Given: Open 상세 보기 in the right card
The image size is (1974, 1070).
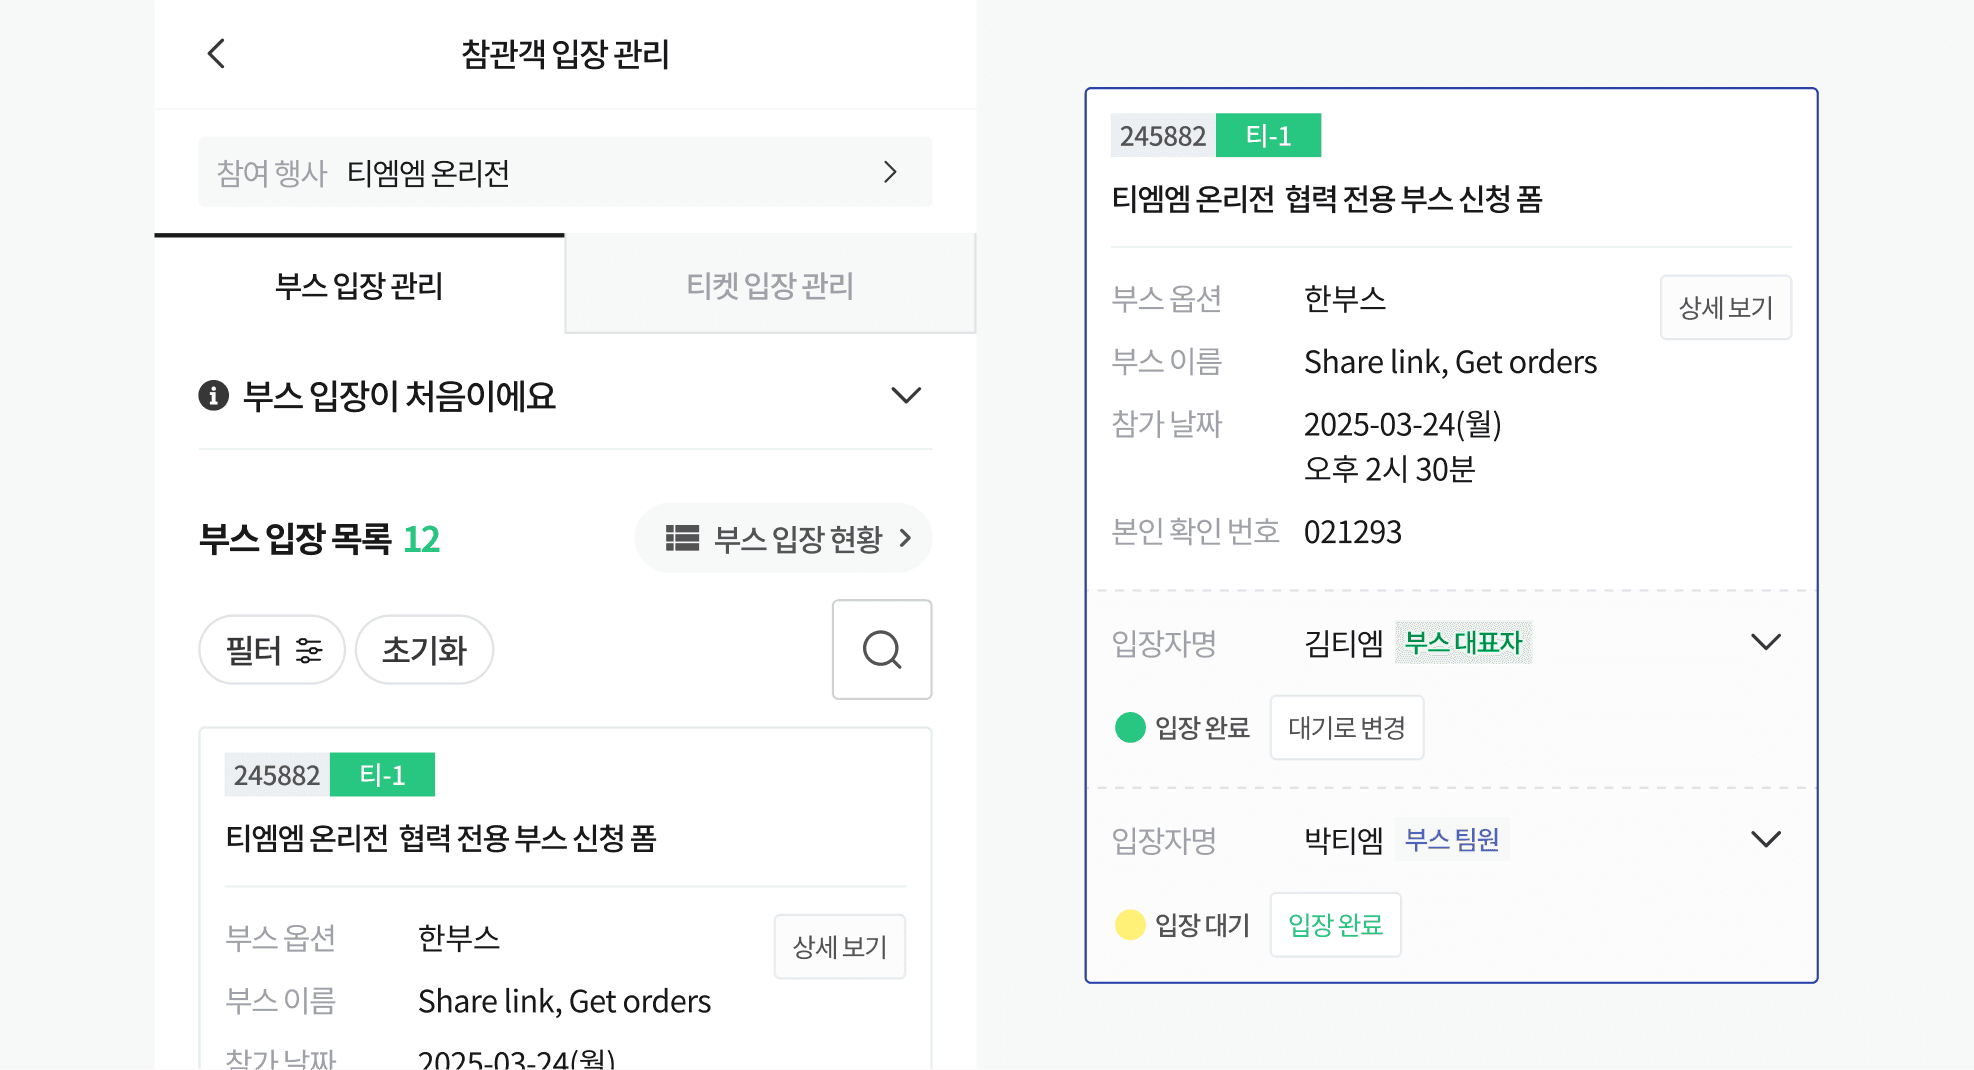Looking at the screenshot, I should coord(1726,307).
